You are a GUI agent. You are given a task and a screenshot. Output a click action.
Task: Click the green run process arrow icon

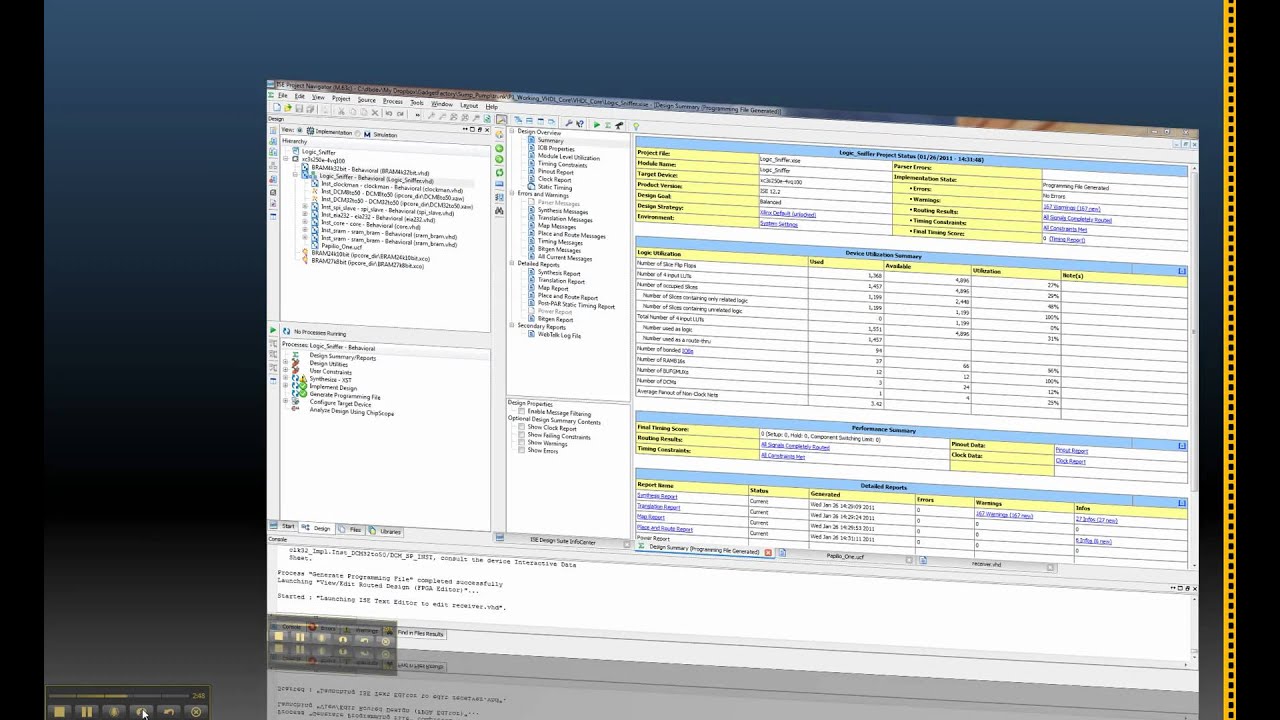pyautogui.click(x=273, y=330)
